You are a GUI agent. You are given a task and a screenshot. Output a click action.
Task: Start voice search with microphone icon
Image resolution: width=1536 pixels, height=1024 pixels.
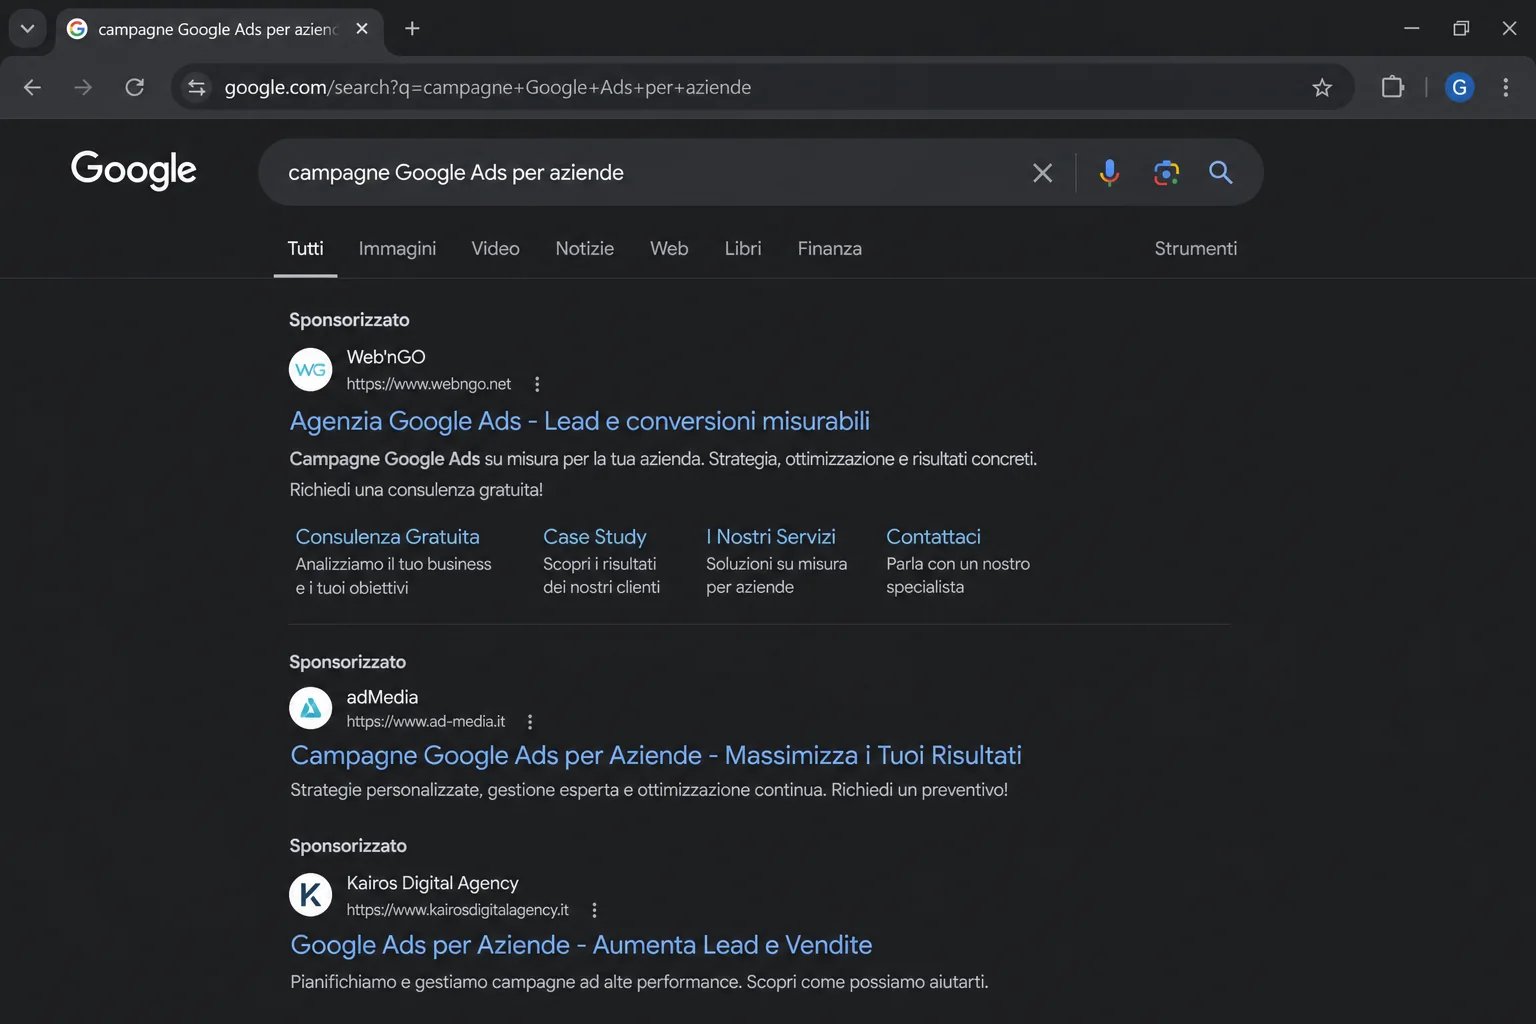(x=1109, y=172)
